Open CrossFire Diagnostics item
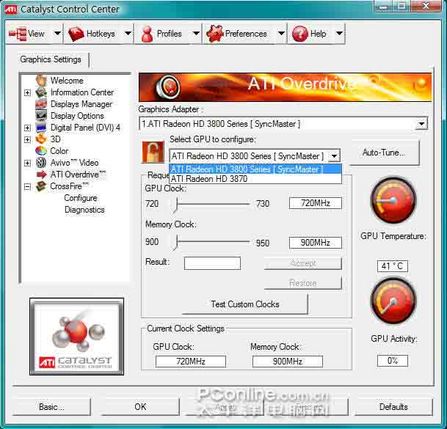 pos(84,210)
